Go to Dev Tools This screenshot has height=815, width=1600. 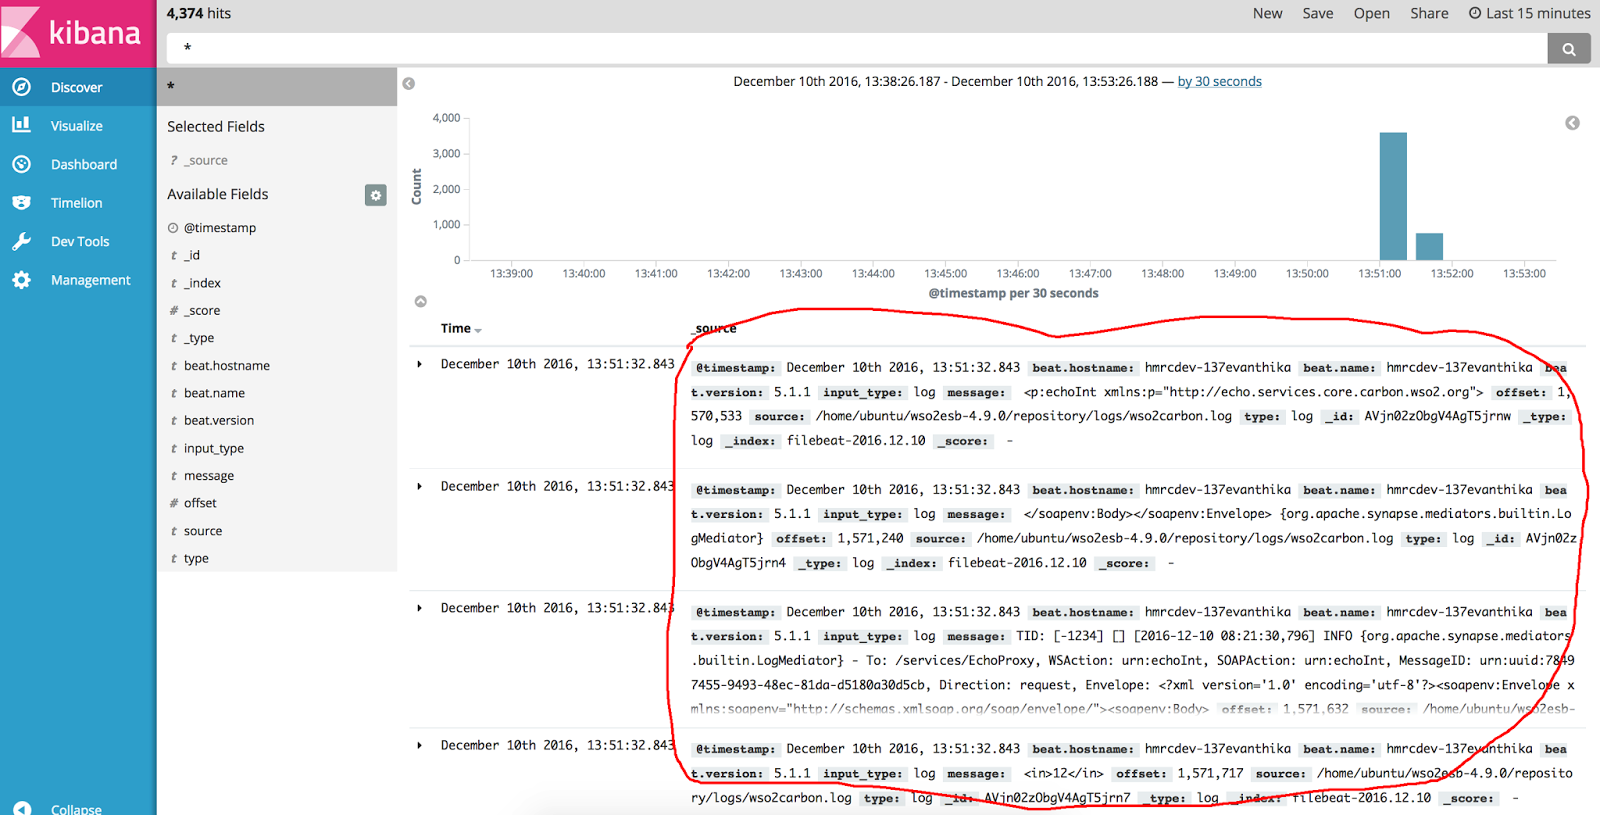(78, 241)
